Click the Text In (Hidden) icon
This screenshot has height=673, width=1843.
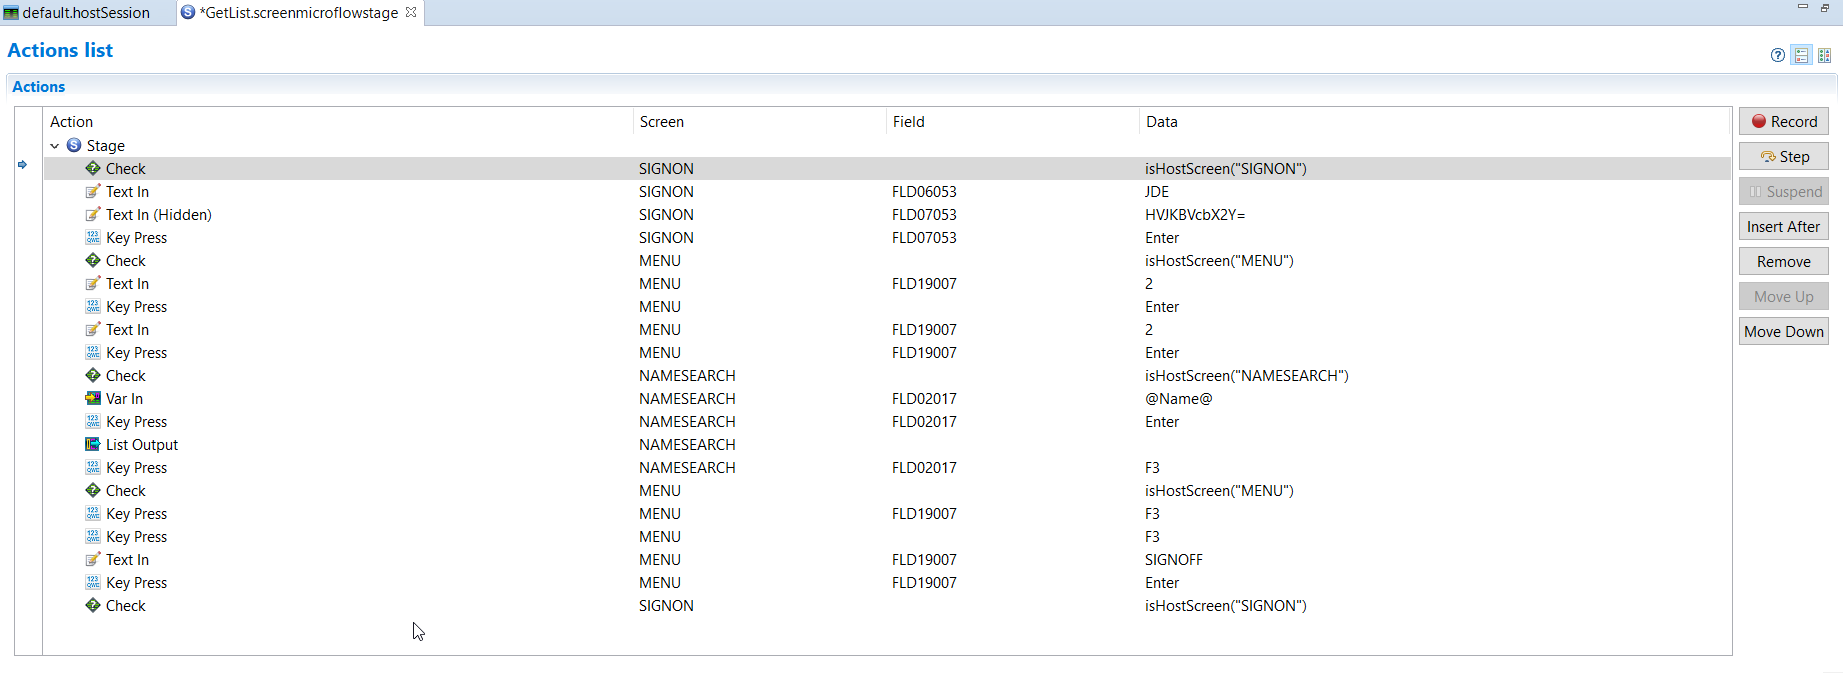tap(93, 214)
